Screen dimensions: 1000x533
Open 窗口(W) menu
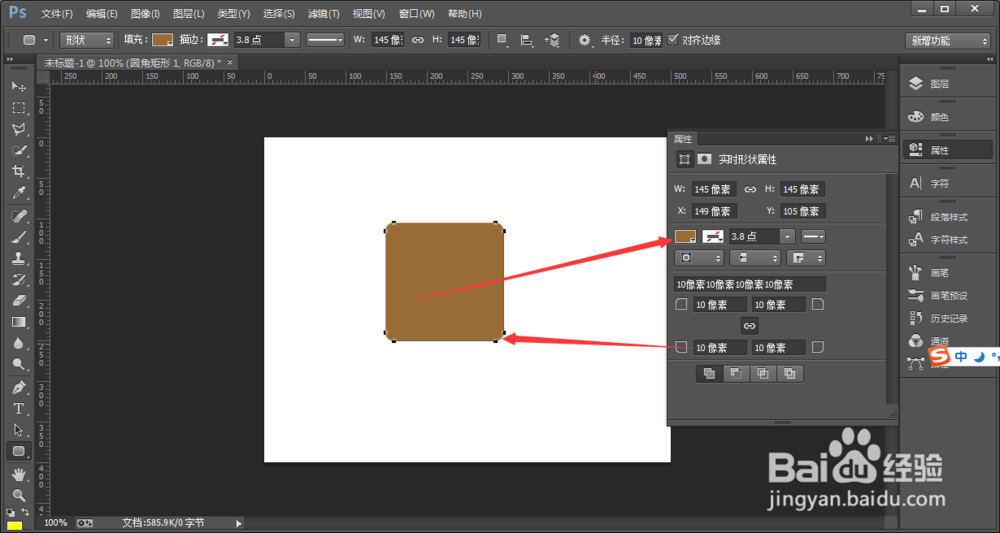click(x=416, y=13)
